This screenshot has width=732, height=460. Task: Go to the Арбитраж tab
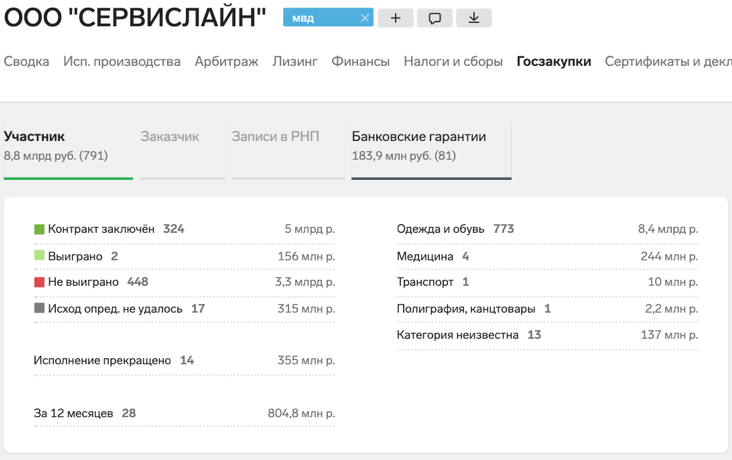point(226,61)
